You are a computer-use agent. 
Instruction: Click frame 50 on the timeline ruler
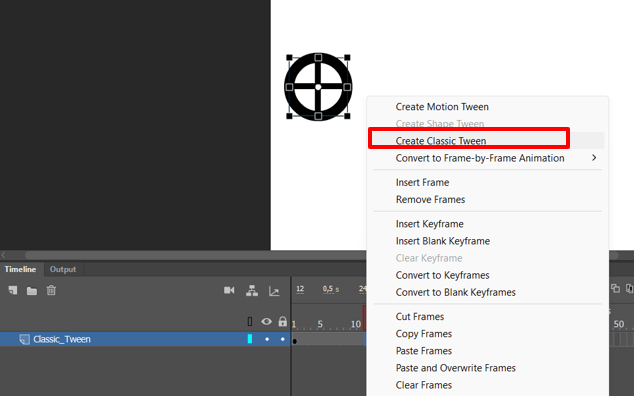pos(619,324)
